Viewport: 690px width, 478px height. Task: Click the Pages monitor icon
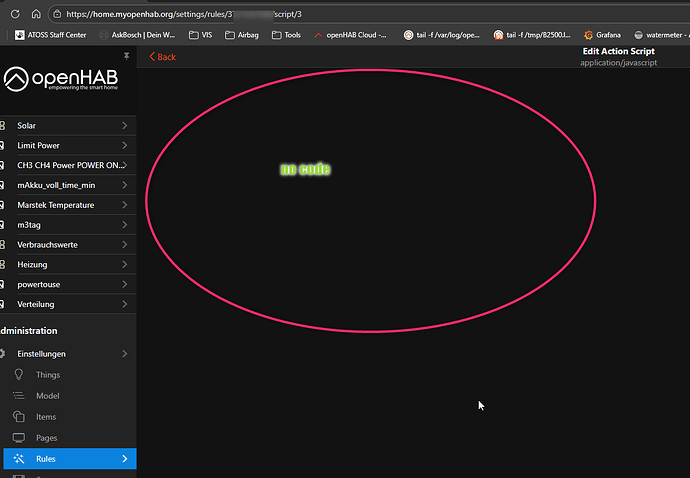click(x=18, y=438)
